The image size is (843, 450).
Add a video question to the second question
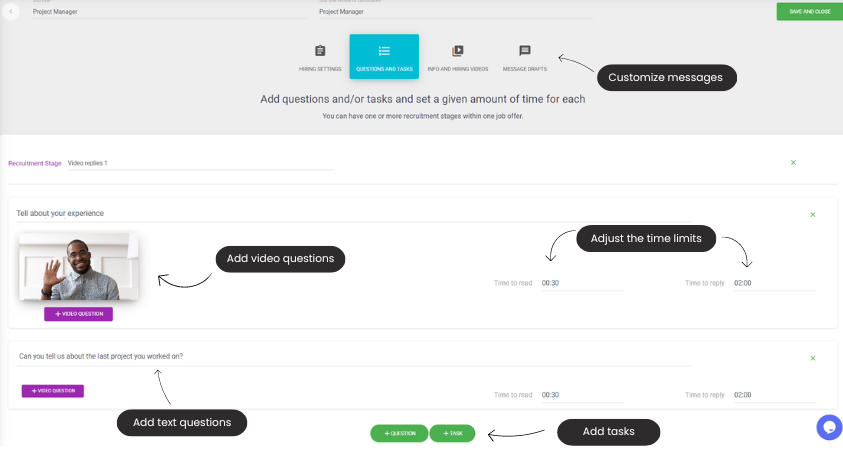click(53, 391)
